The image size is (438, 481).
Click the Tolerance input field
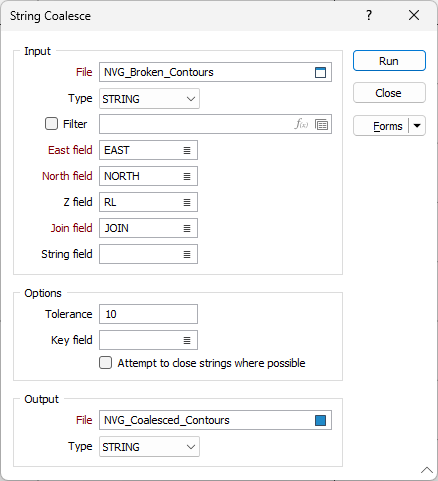point(148,314)
